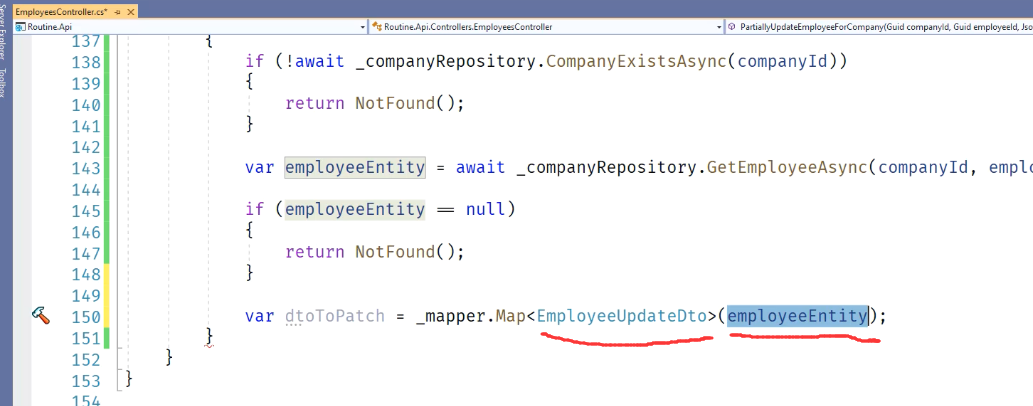Open the Routine.Api.Controllers.EmployeesController type dropdown

719,27
